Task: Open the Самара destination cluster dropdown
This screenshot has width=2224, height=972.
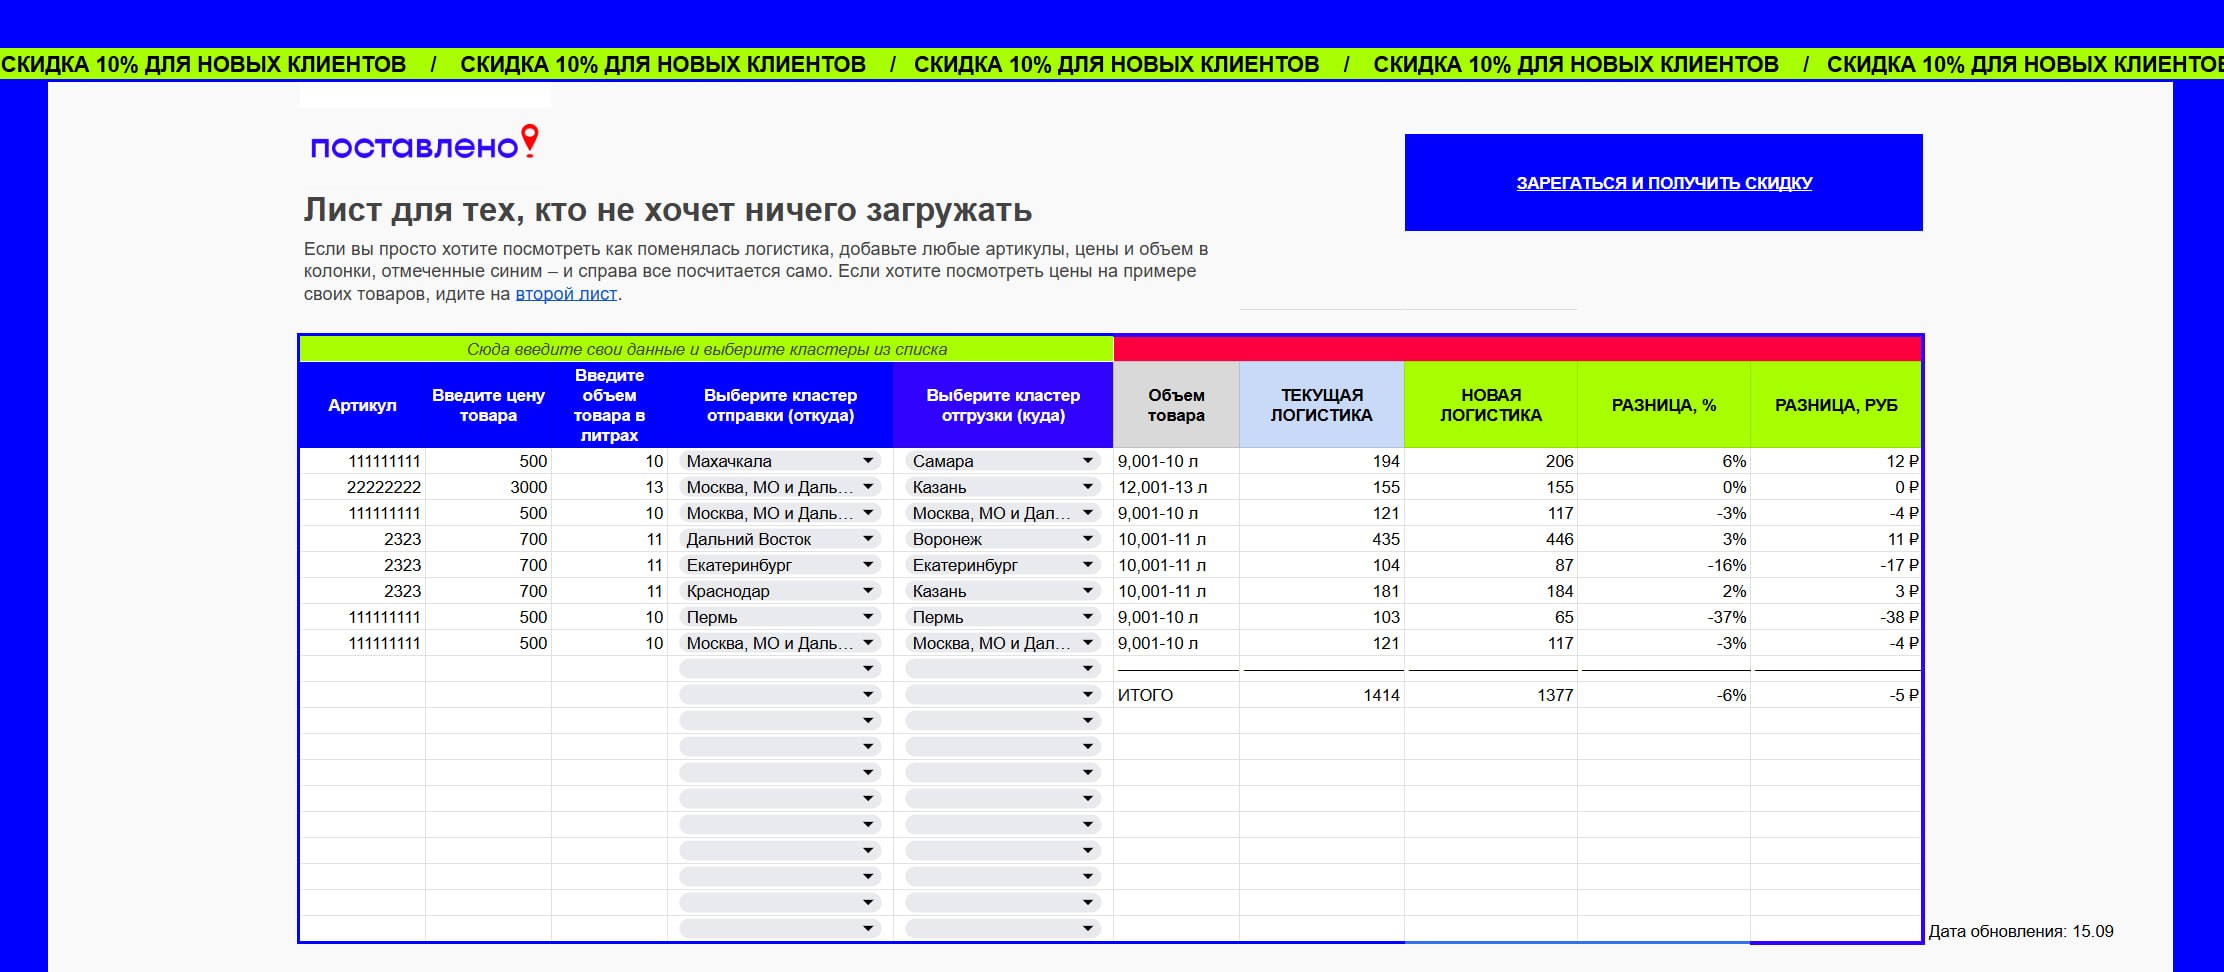Action: tap(1003, 461)
